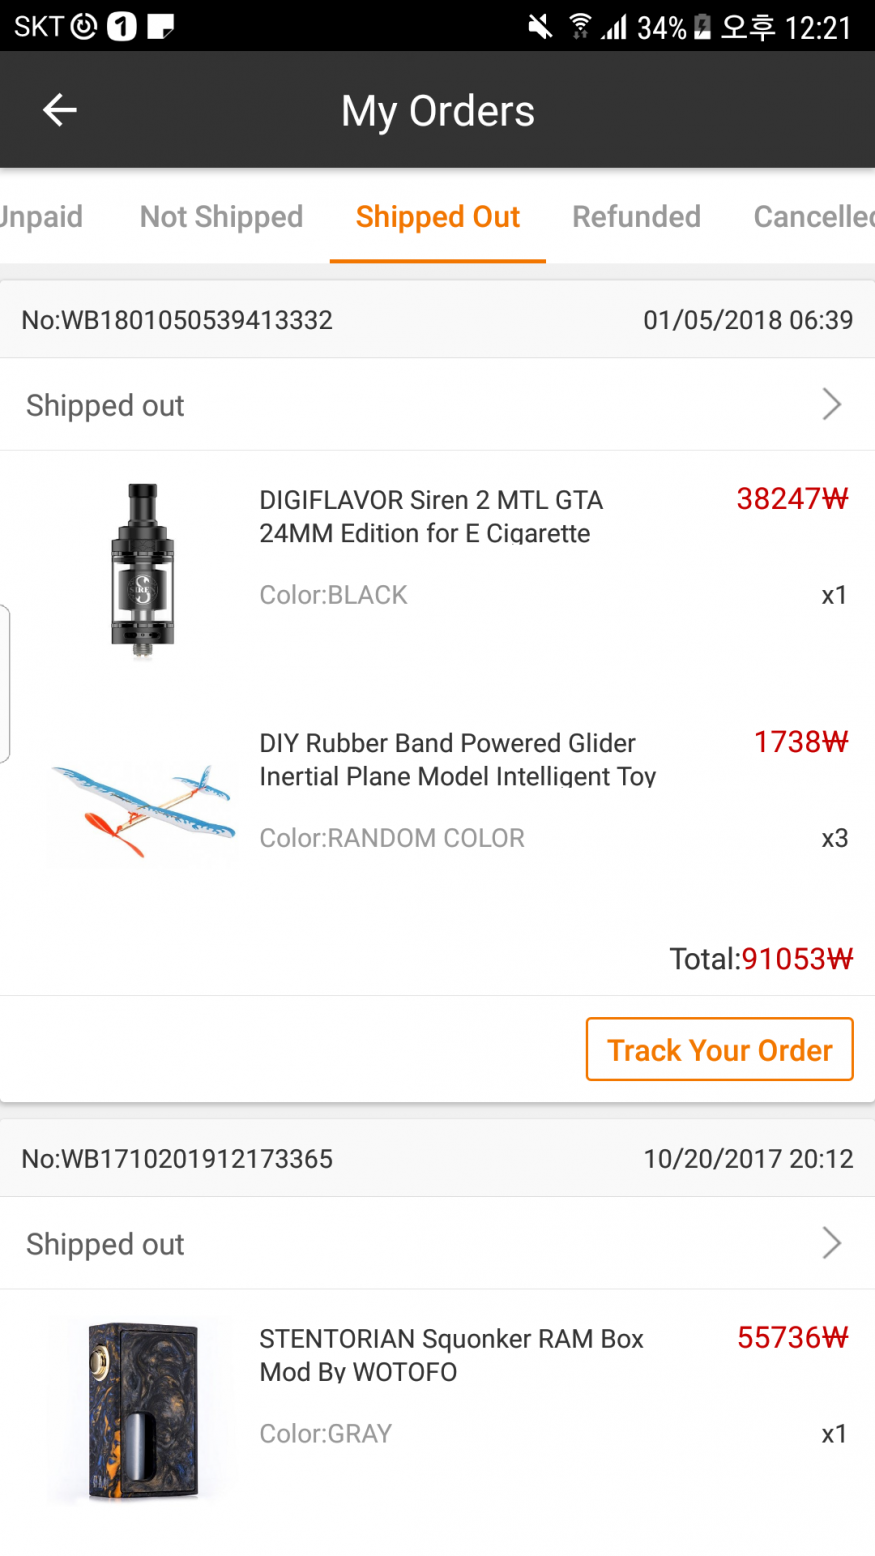Tap order number WB1801050539413332
The width and height of the screenshot is (875, 1556).
(177, 320)
